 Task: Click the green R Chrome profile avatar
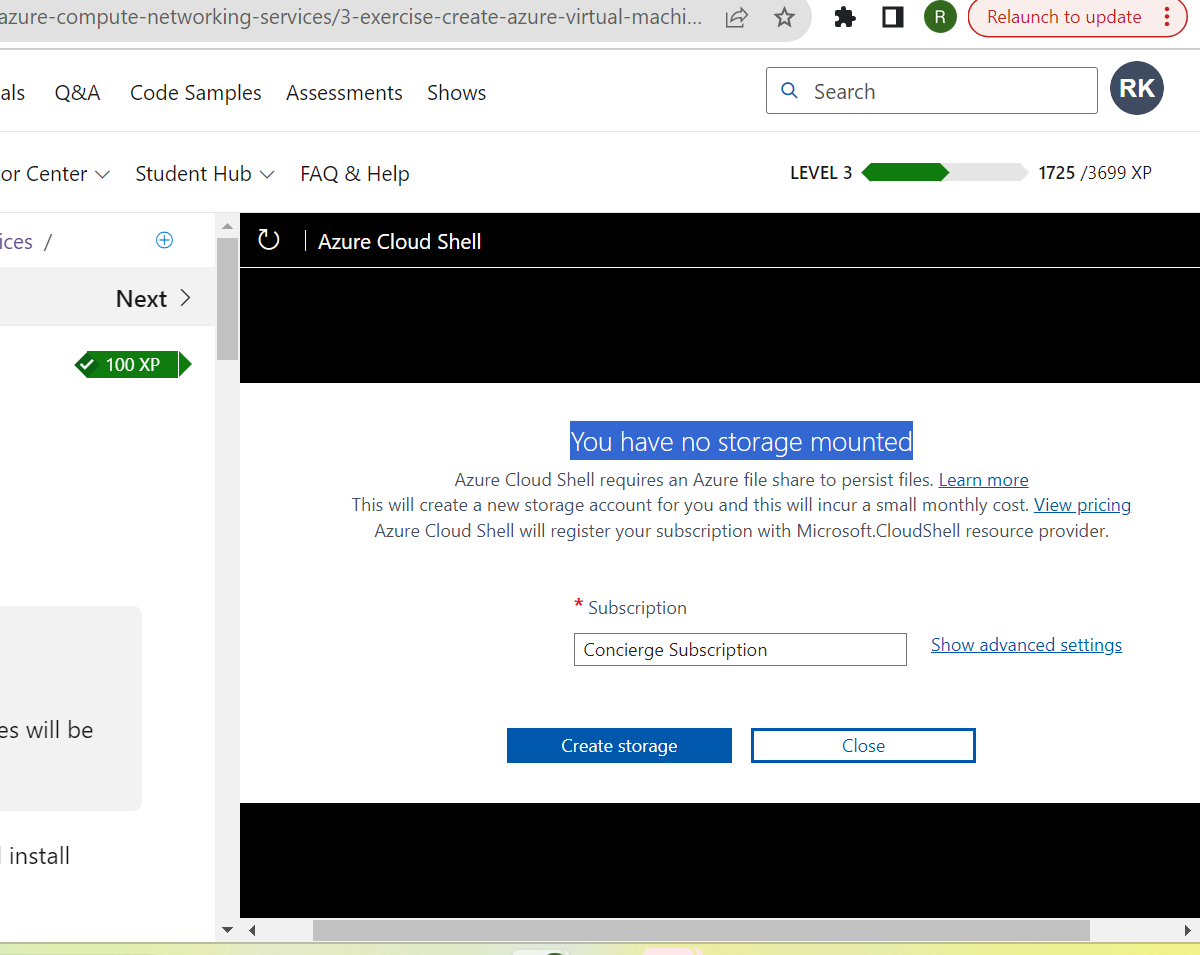point(940,17)
